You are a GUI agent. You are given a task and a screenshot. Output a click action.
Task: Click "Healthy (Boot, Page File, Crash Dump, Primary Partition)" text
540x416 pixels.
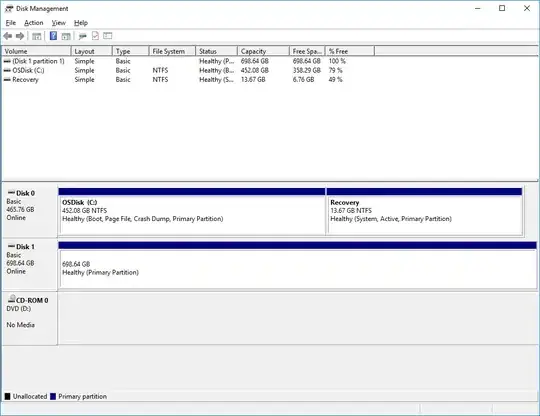[x=143, y=219]
